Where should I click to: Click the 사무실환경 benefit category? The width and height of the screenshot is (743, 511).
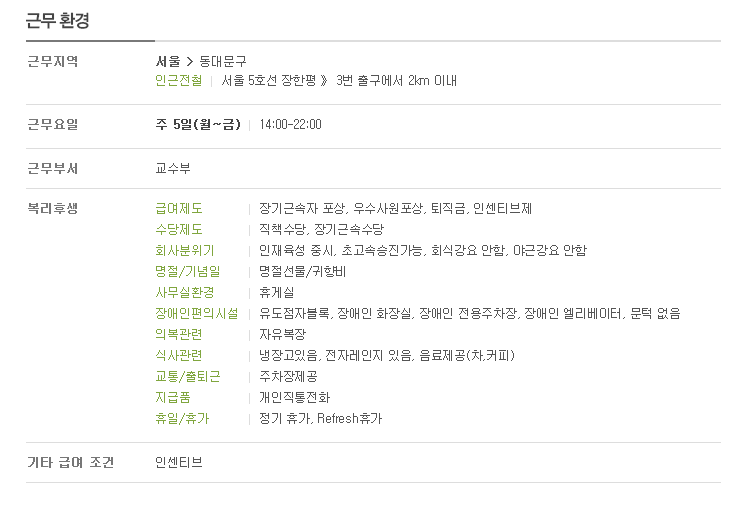185,292
